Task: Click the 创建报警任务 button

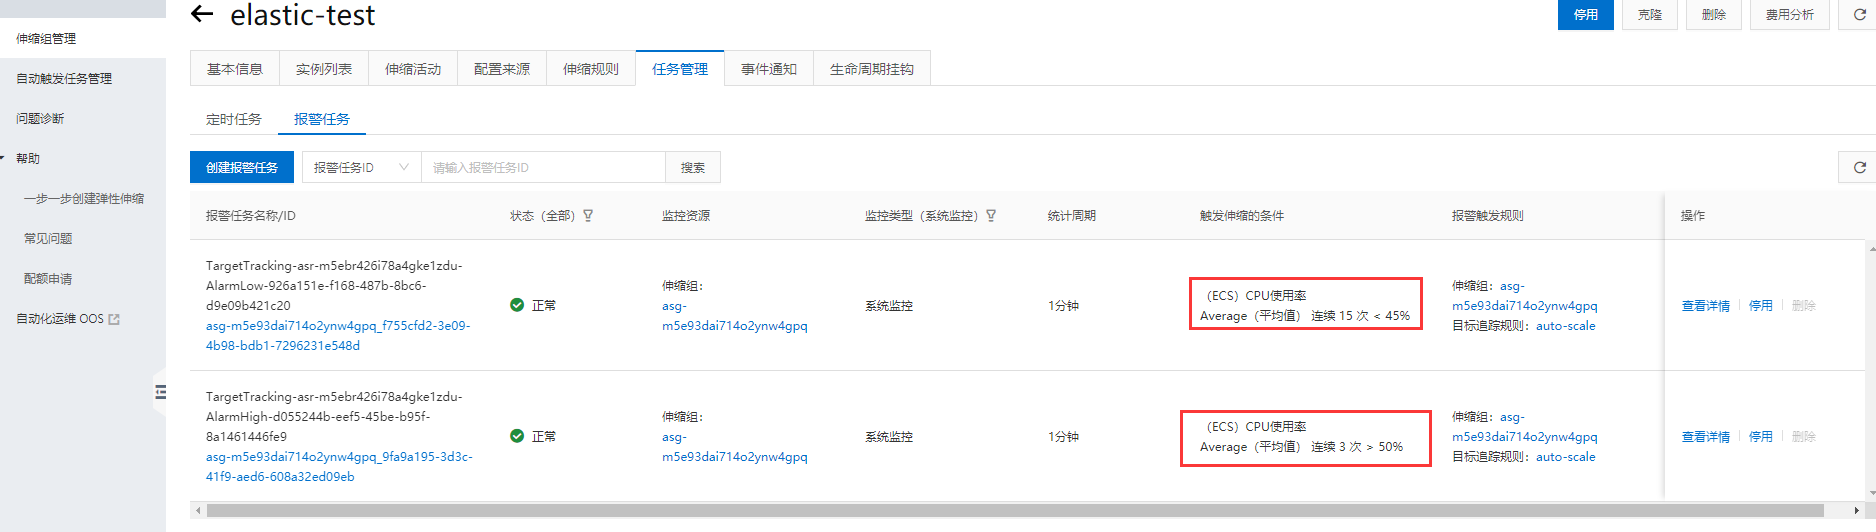Action: 242,167
